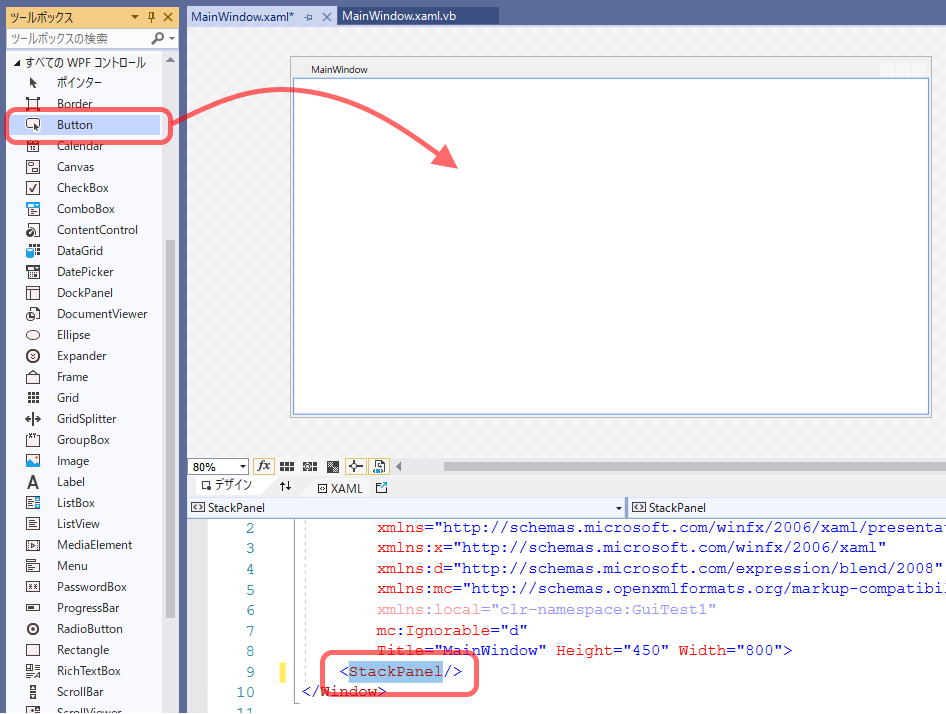
Task: Open left StackPanel element dropdown
Action: [x=618, y=508]
